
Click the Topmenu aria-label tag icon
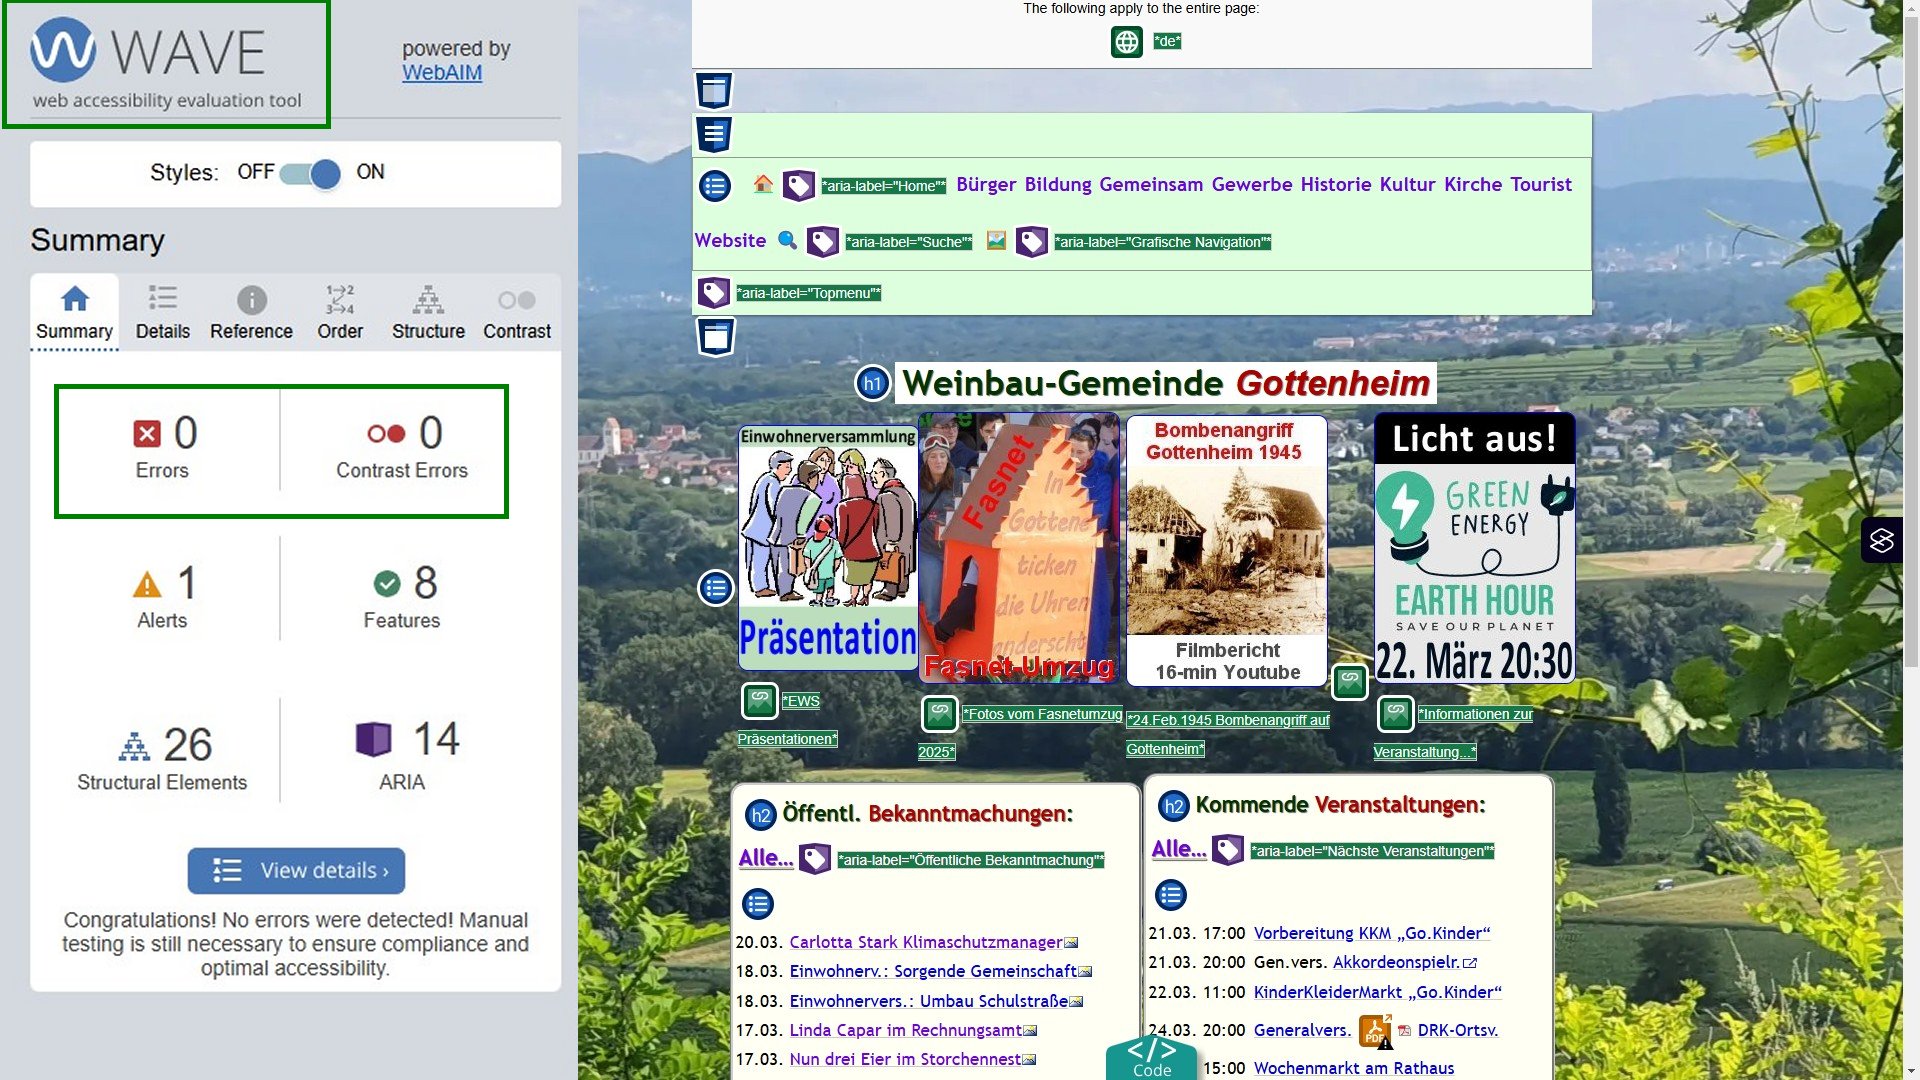pyautogui.click(x=714, y=293)
